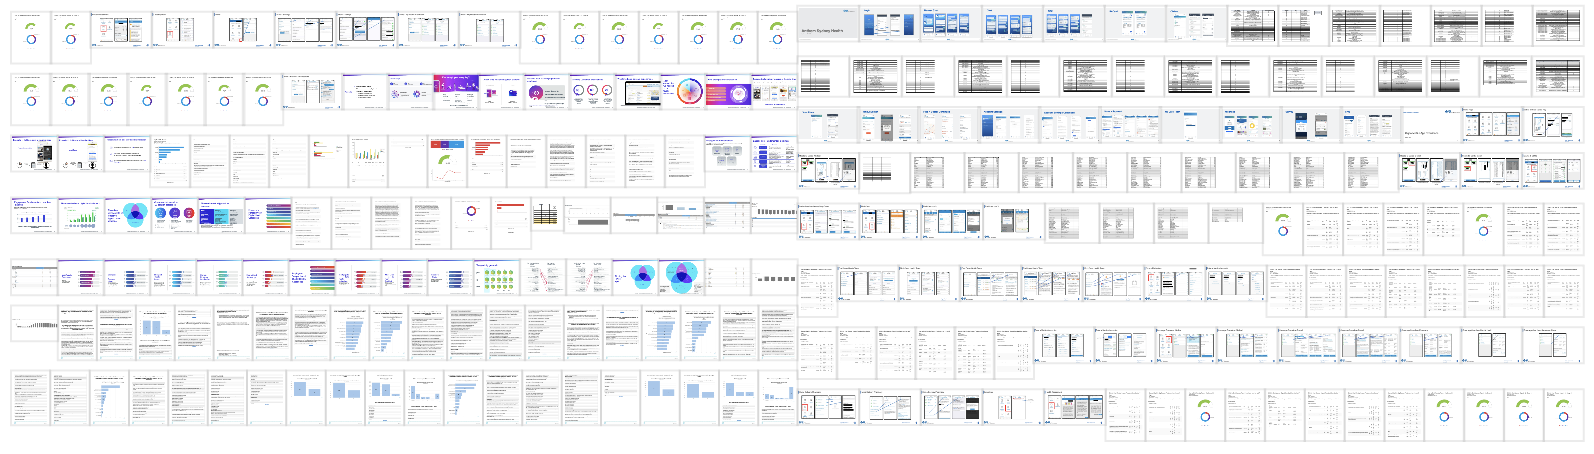Screen dimensions: 1594x454
Task: Click the pink-purple gradient slide with a heart circle
Action: coord(728,91)
